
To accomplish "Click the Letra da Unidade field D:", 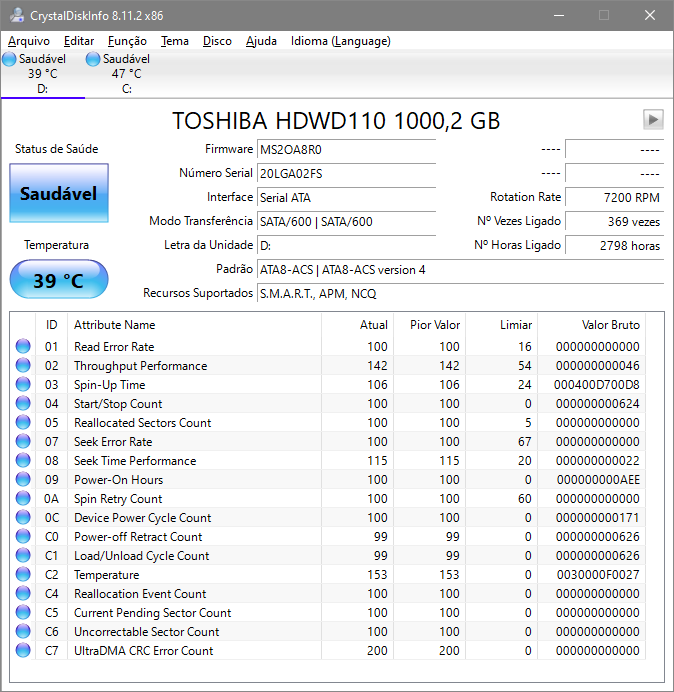I will (x=346, y=245).
